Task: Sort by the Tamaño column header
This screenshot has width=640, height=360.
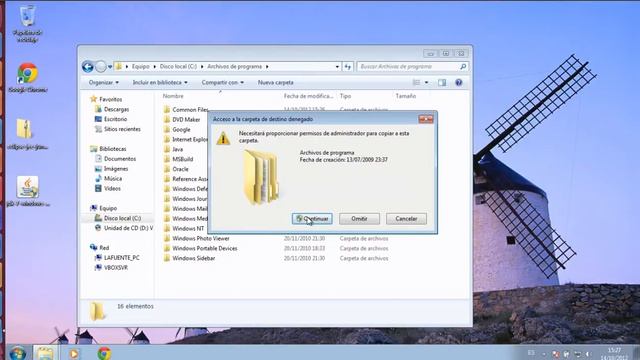Action: pyautogui.click(x=405, y=96)
